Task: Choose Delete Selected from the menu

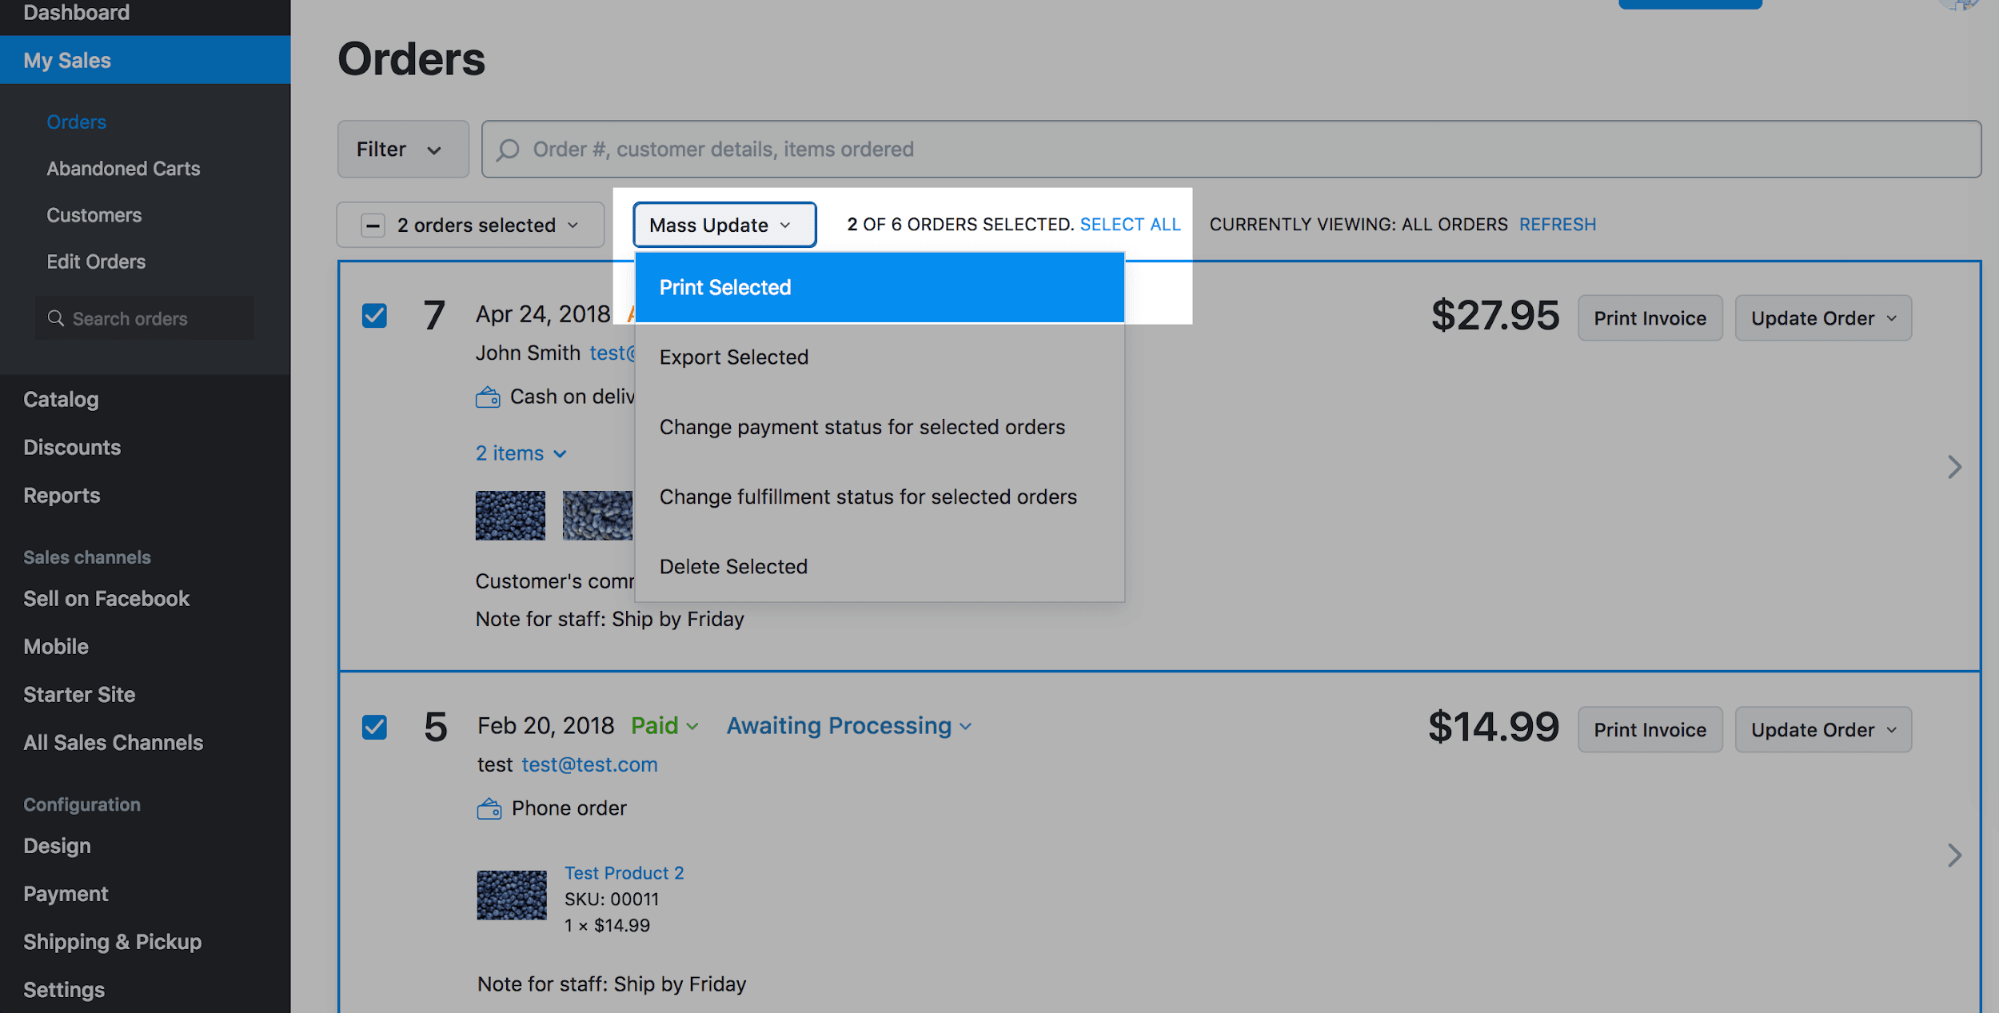Action: coord(734,567)
